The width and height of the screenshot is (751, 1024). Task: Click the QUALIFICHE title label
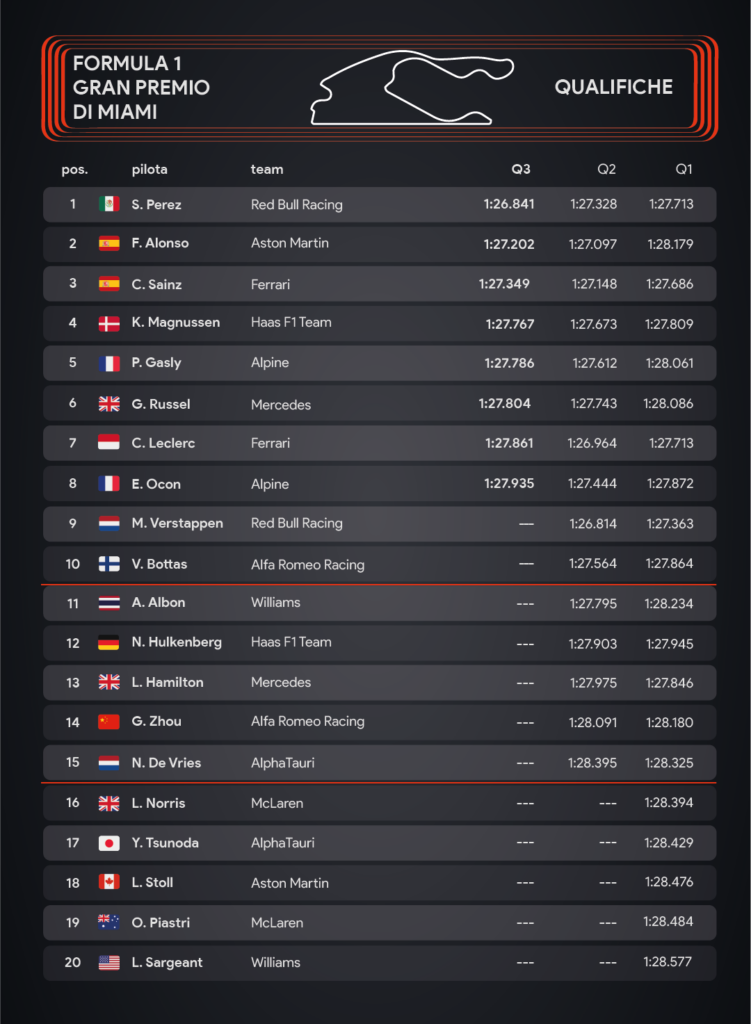coord(613,88)
